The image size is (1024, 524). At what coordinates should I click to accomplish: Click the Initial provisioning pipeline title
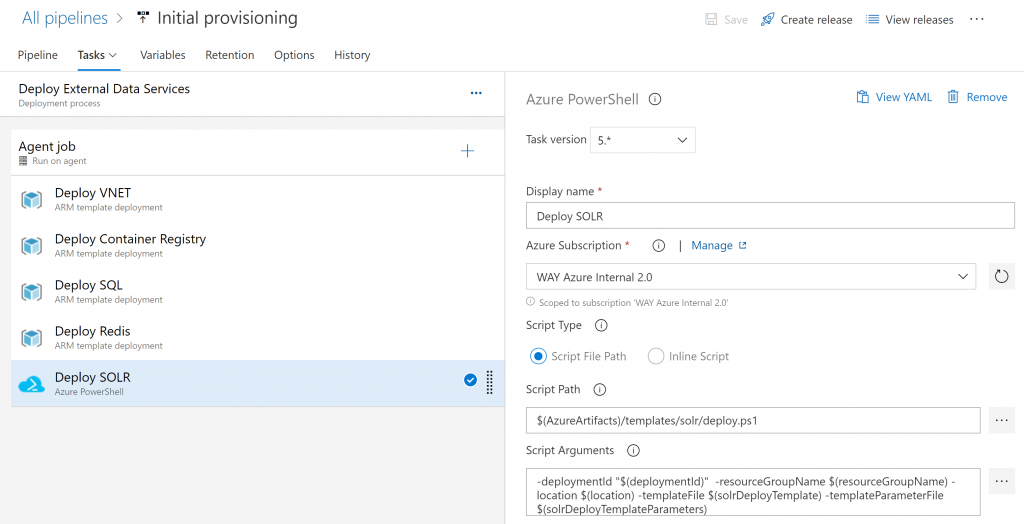(x=227, y=18)
